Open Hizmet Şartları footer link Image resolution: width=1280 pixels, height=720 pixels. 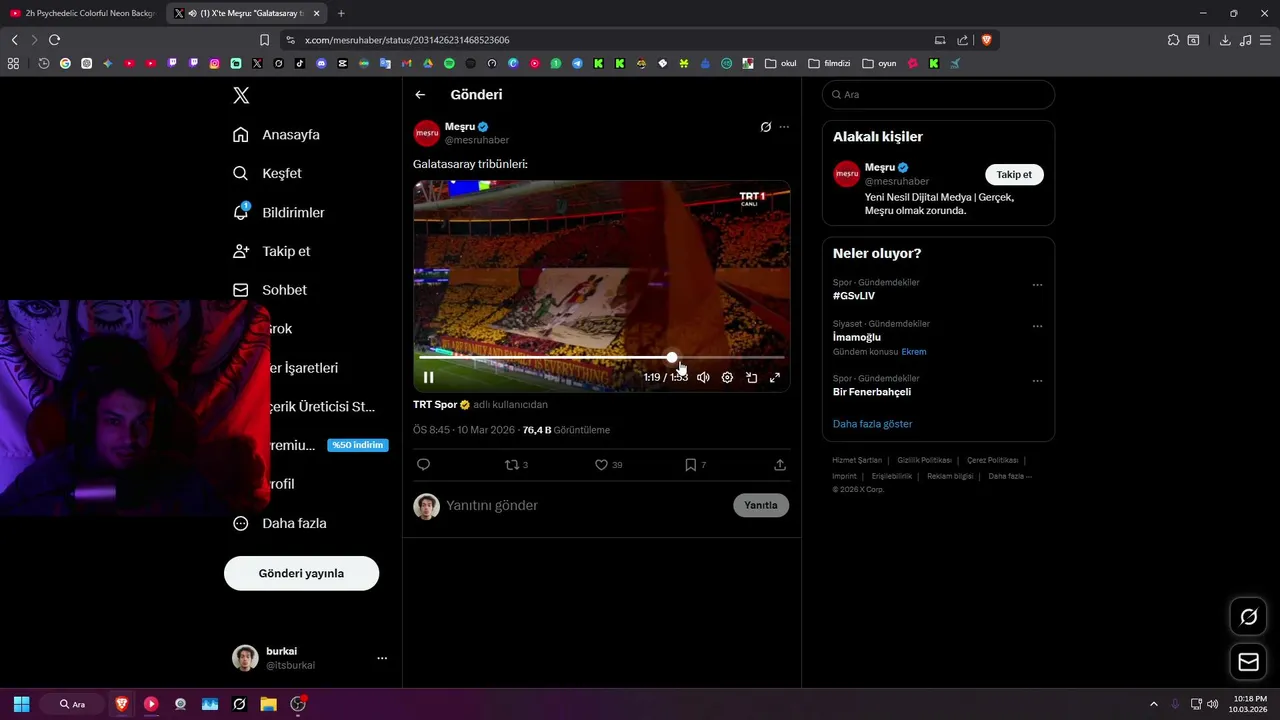coord(857,460)
